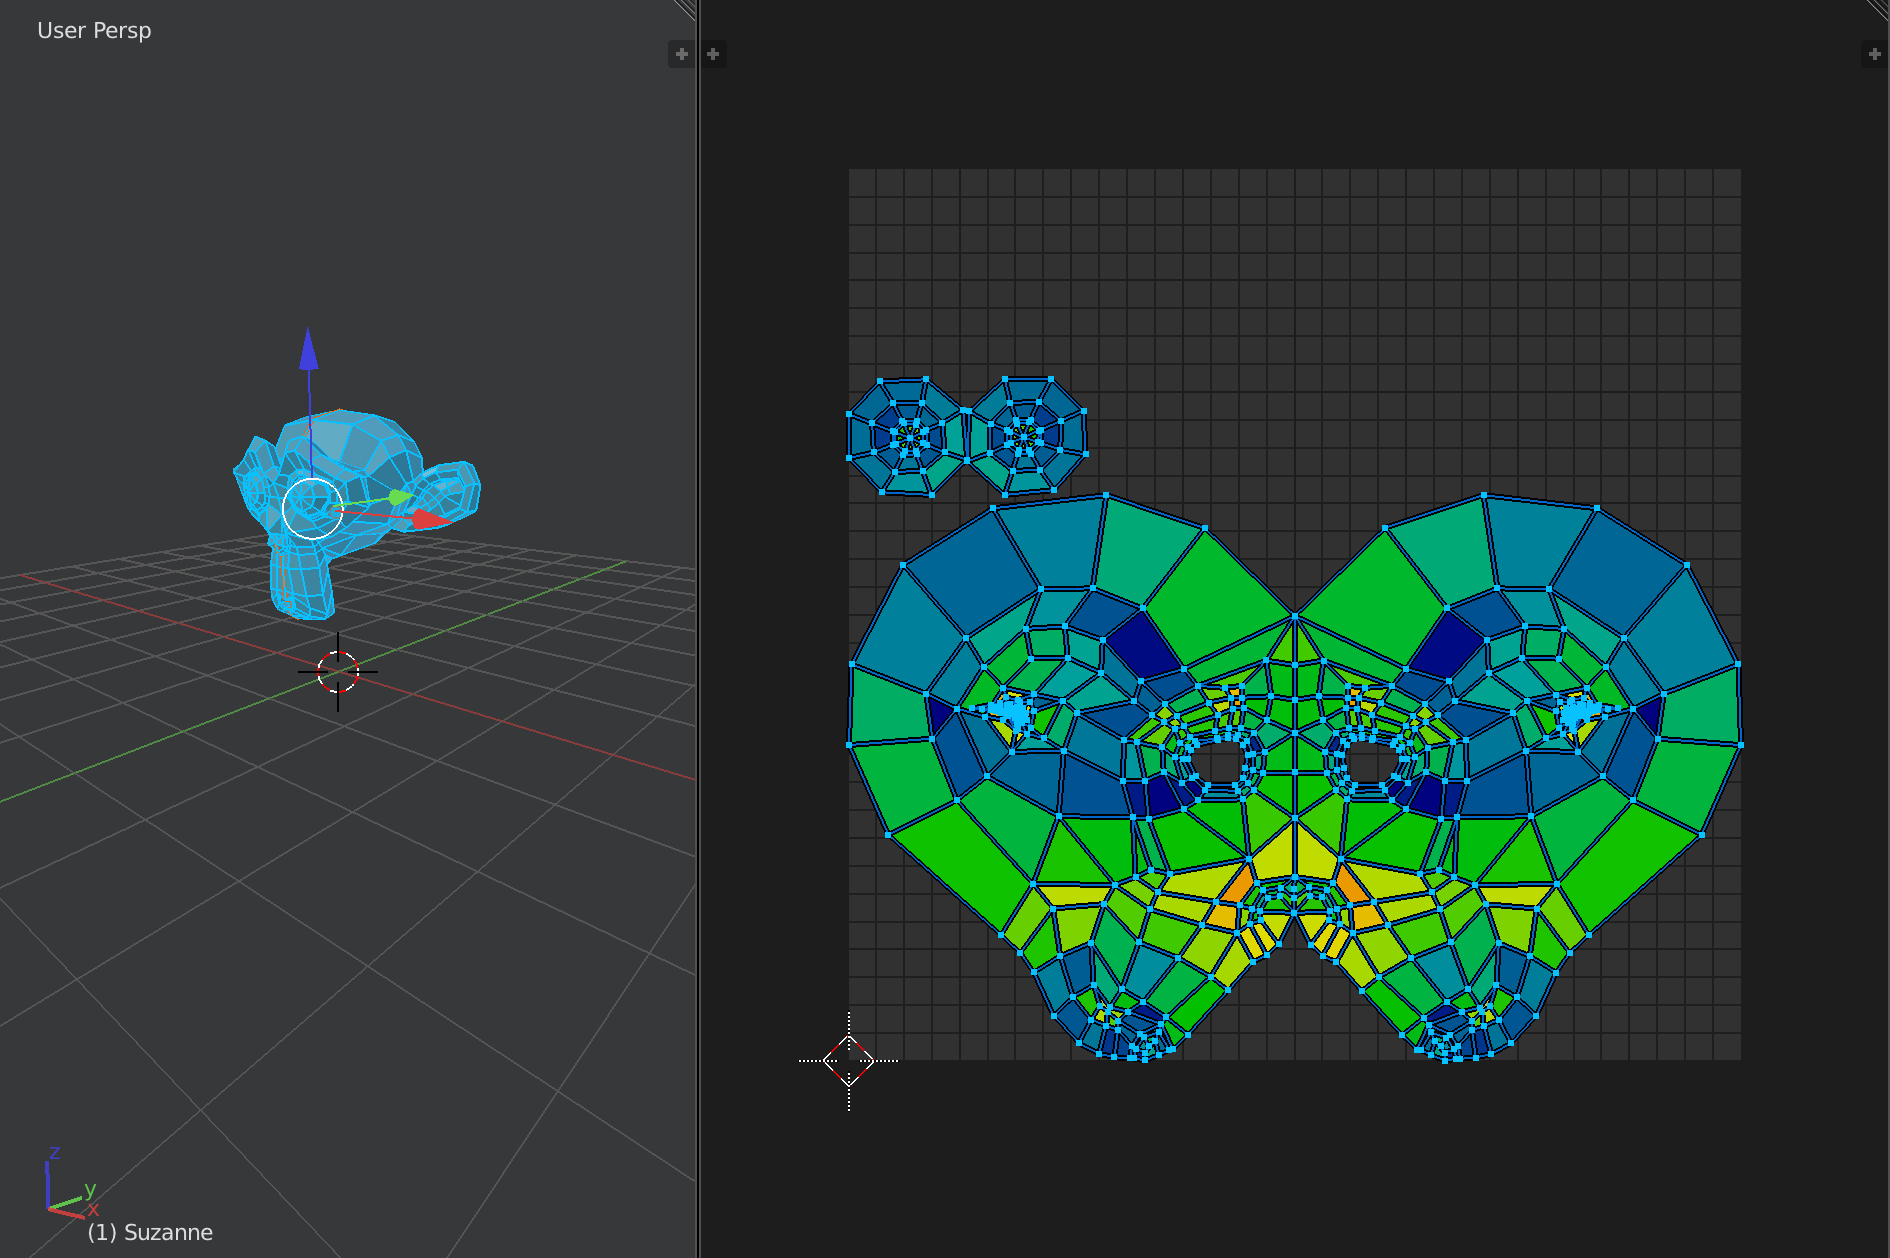Click the 'User Persp' view label

(x=94, y=31)
